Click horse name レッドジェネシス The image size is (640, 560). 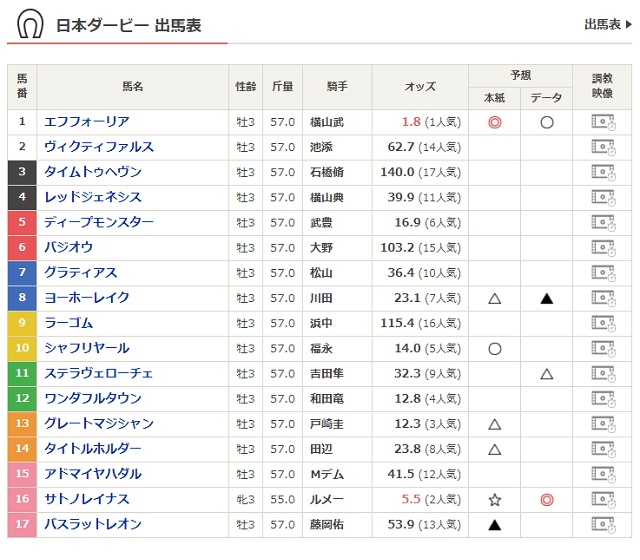pyautogui.click(x=93, y=197)
